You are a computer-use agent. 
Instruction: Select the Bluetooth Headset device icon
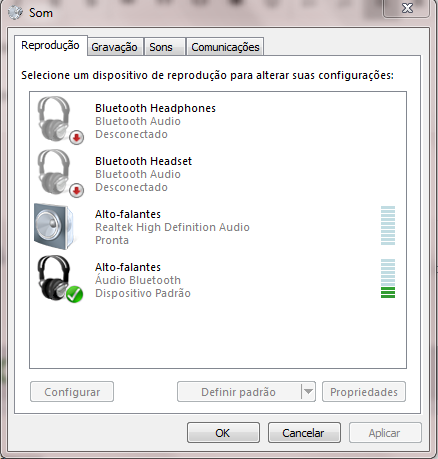point(58,173)
